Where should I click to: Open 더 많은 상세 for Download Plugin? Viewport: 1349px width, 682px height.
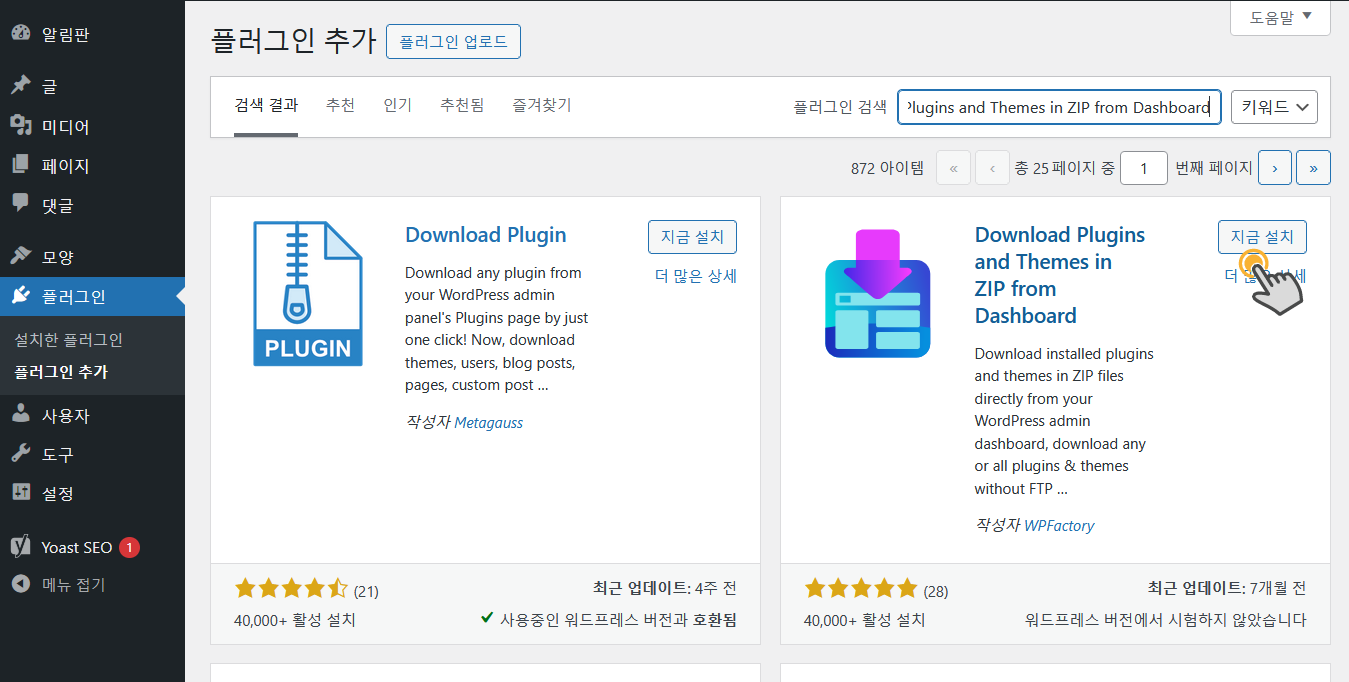tap(696, 276)
